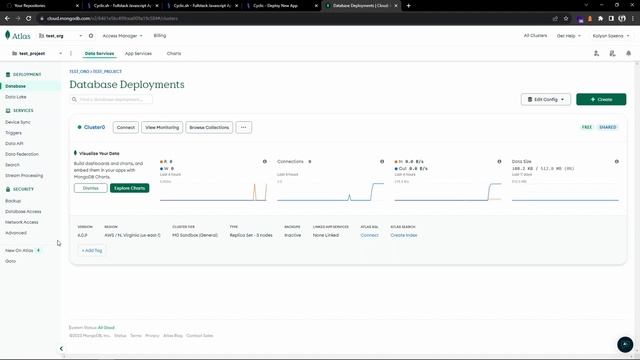Open the test_org organization dropdown

pyautogui.click(x=60, y=36)
